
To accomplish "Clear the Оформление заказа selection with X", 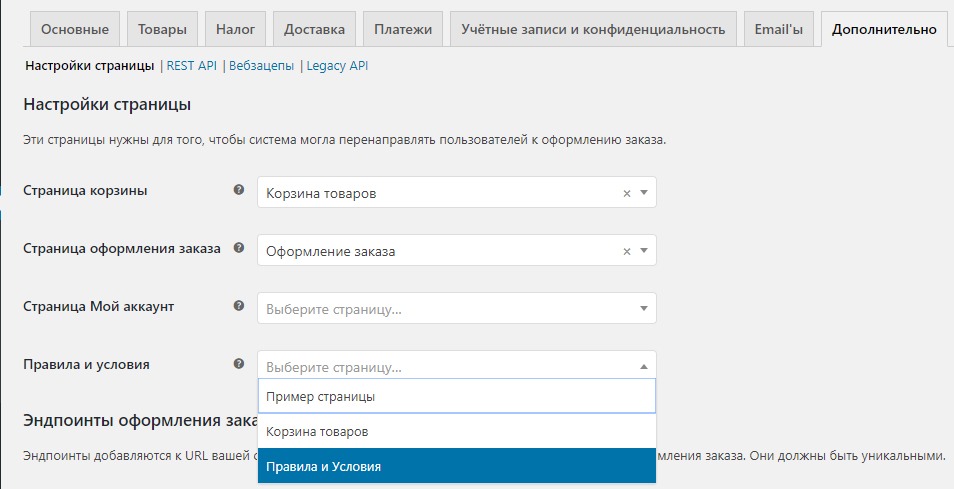I will tap(627, 251).
